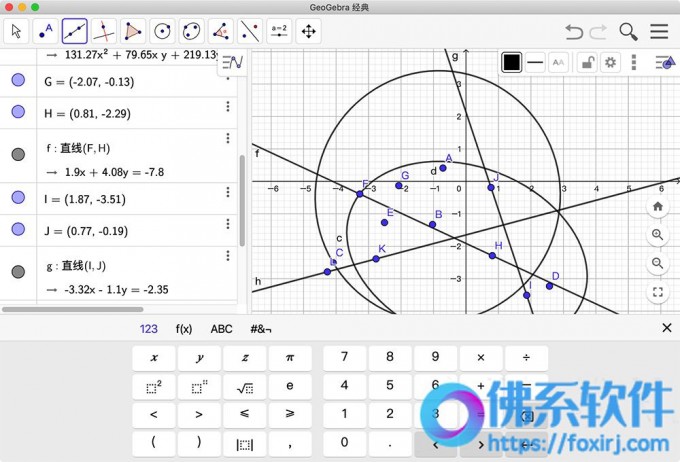Switch to the 123 keyboard tab
This screenshot has height=462, width=680.
click(x=148, y=329)
